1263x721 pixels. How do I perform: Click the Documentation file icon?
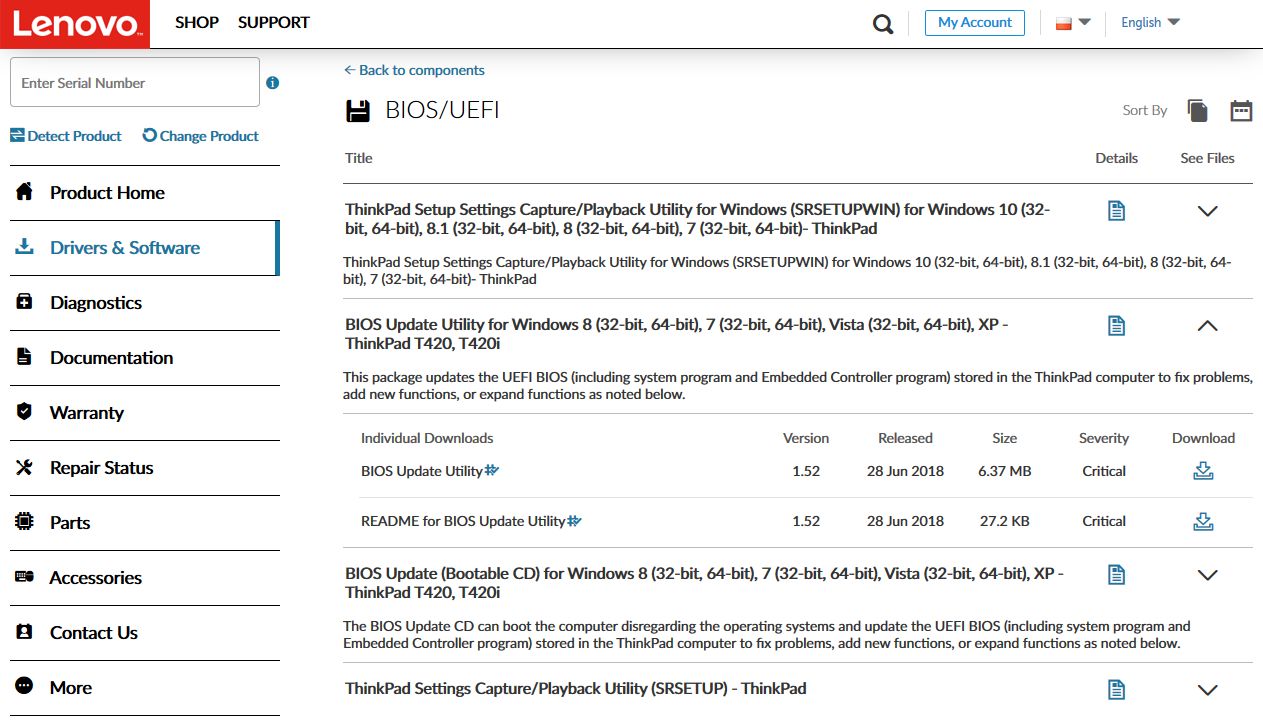[25, 357]
